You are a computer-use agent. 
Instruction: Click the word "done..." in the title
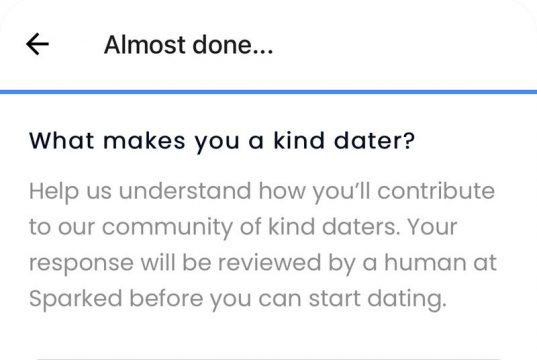pyautogui.click(x=233, y=45)
